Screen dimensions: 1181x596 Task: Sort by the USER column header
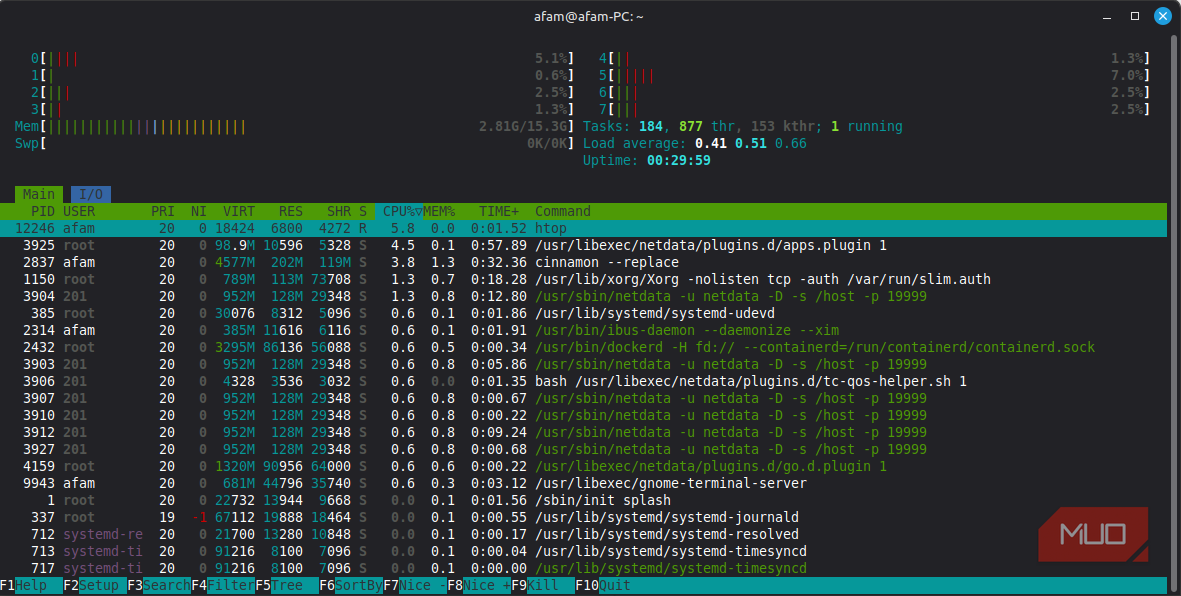click(79, 212)
